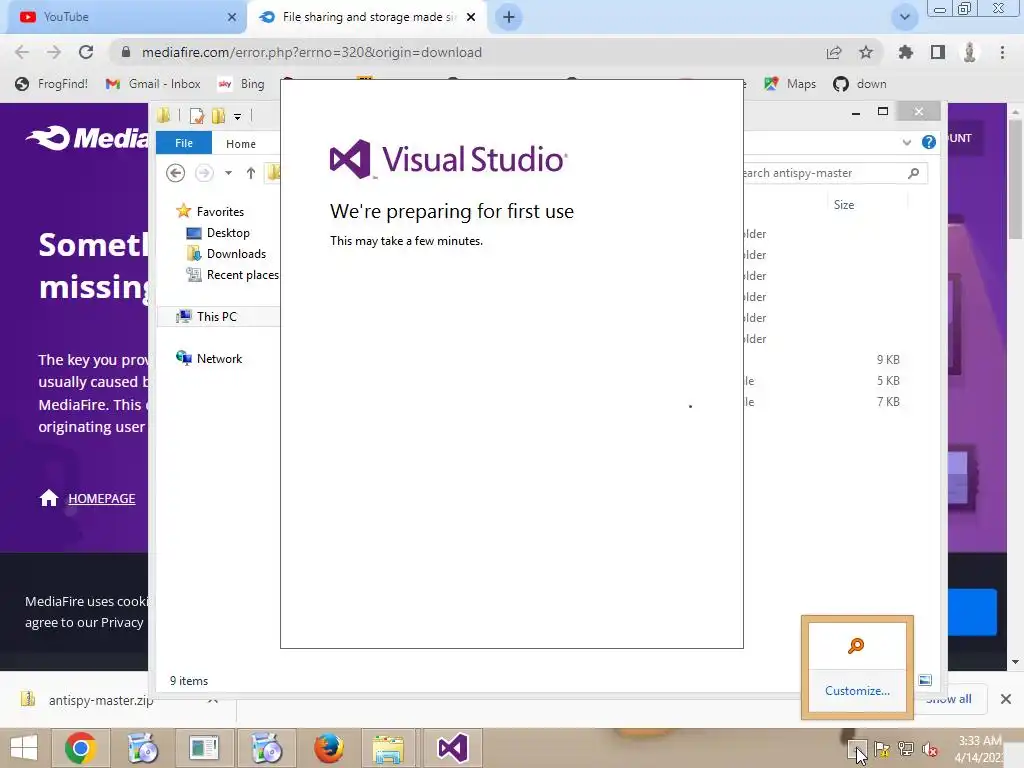Click New folder icon in Explorer quick access
1024x768 pixels.
tap(218, 116)
